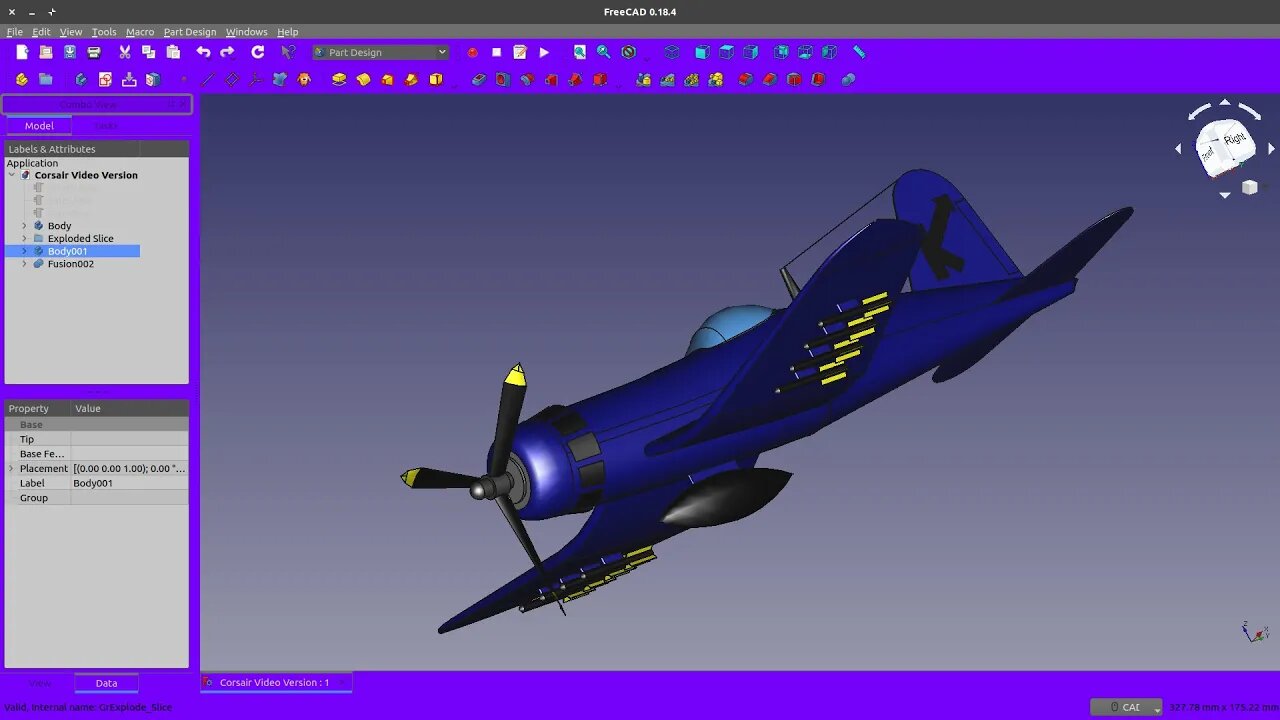
Task: Open the Part Design workbench dropdown
Action: point(381,52)
